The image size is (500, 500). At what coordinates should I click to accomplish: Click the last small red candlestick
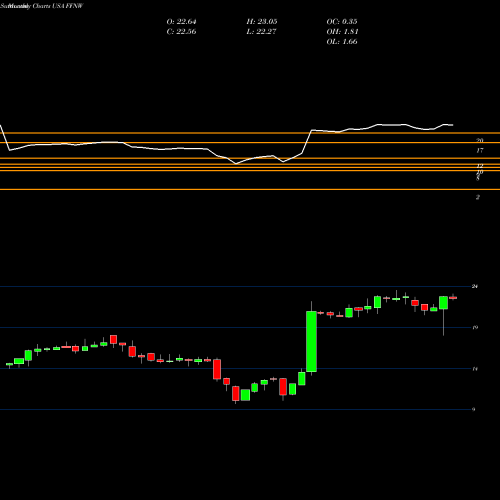[x=453, y=298]
